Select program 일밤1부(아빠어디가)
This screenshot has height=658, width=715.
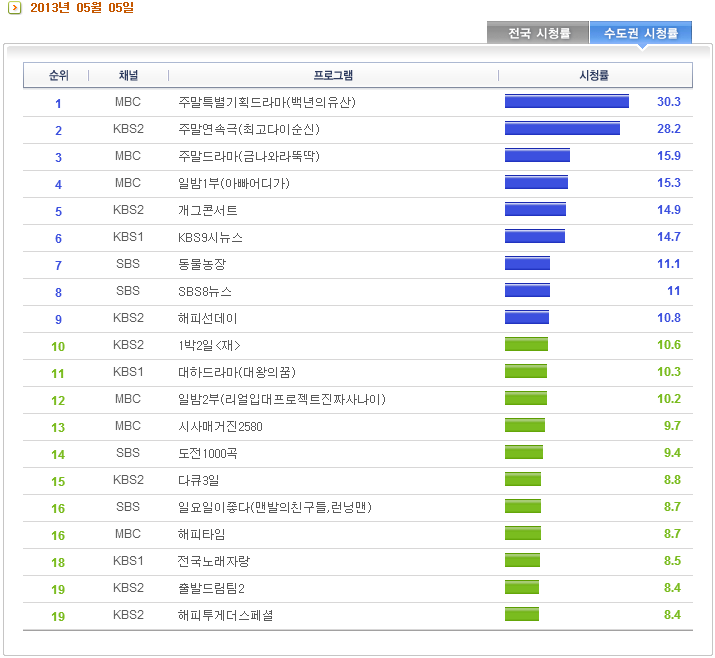(234, 183)
